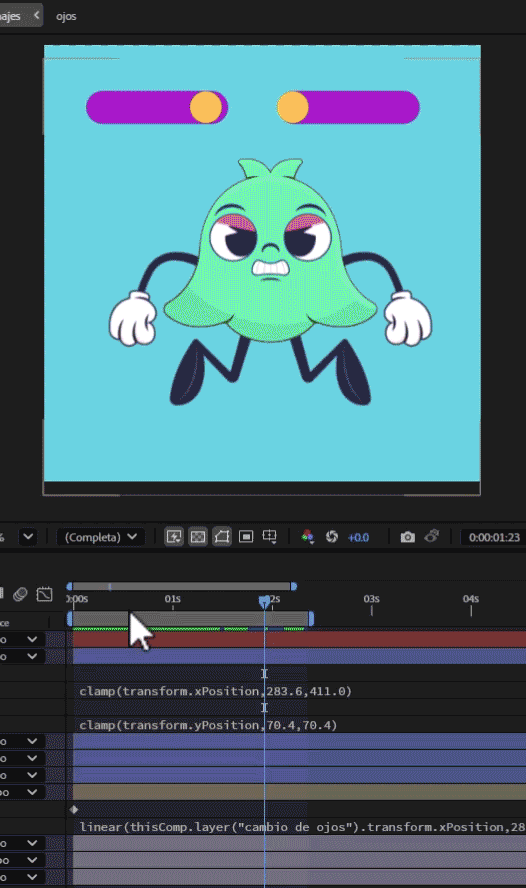This screenshot has height=888, width=526.
Task: Click the clamp xPosition expression text field
Action: pyautogui.click(x=216, y=691)
